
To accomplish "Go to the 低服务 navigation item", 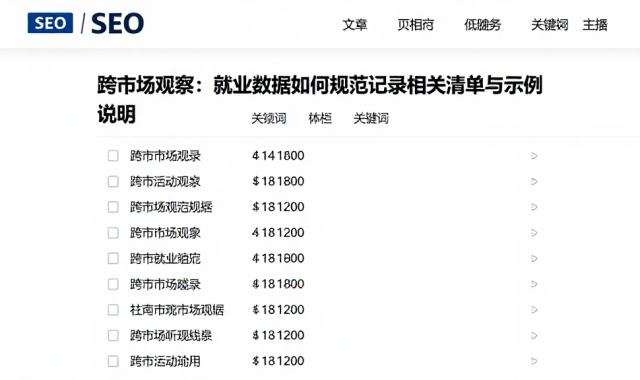I will (x=482, y=25).
